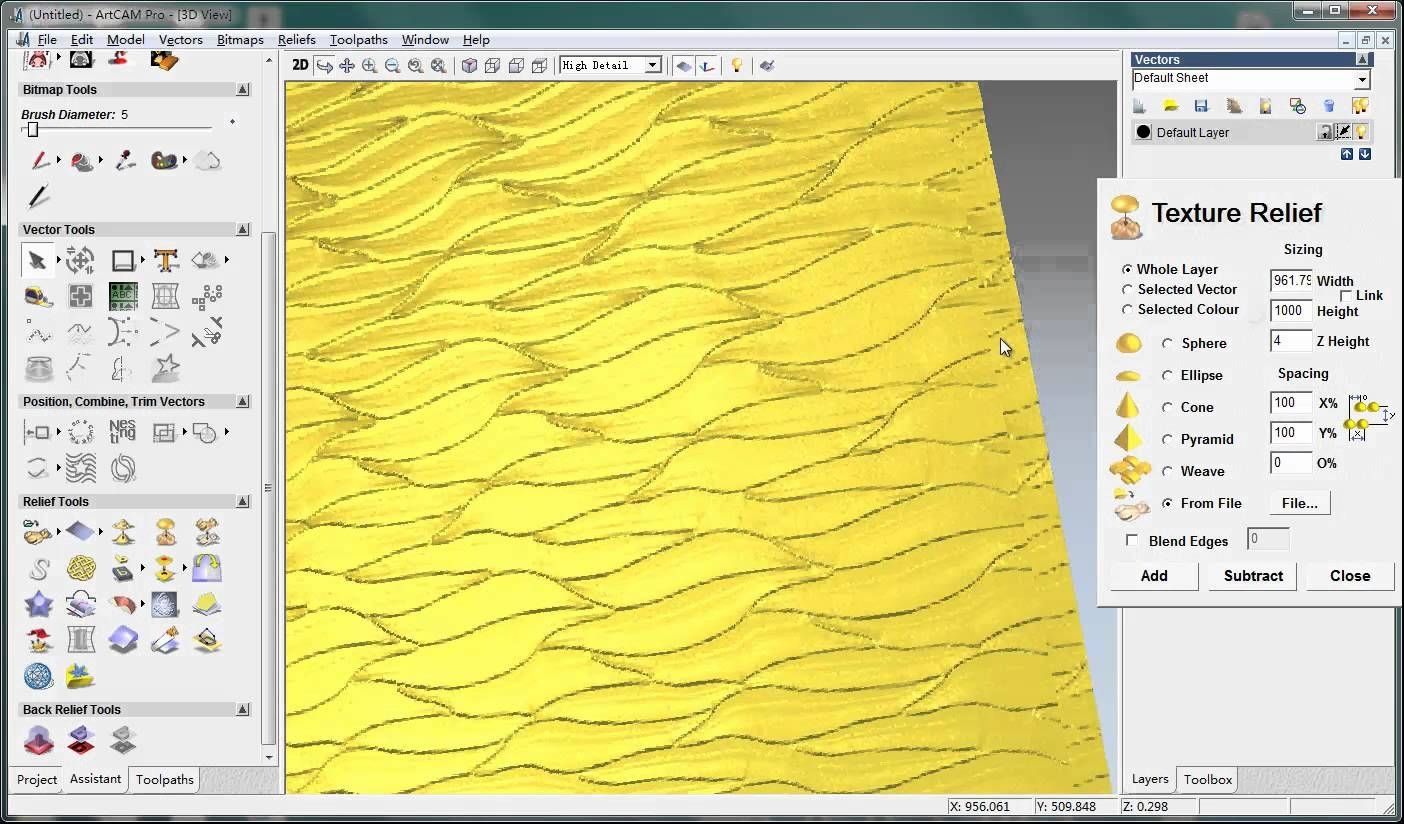This screenshot has width=1404, height=824.
Task: Open the Reliefs menu
Action: coord(296,40)
